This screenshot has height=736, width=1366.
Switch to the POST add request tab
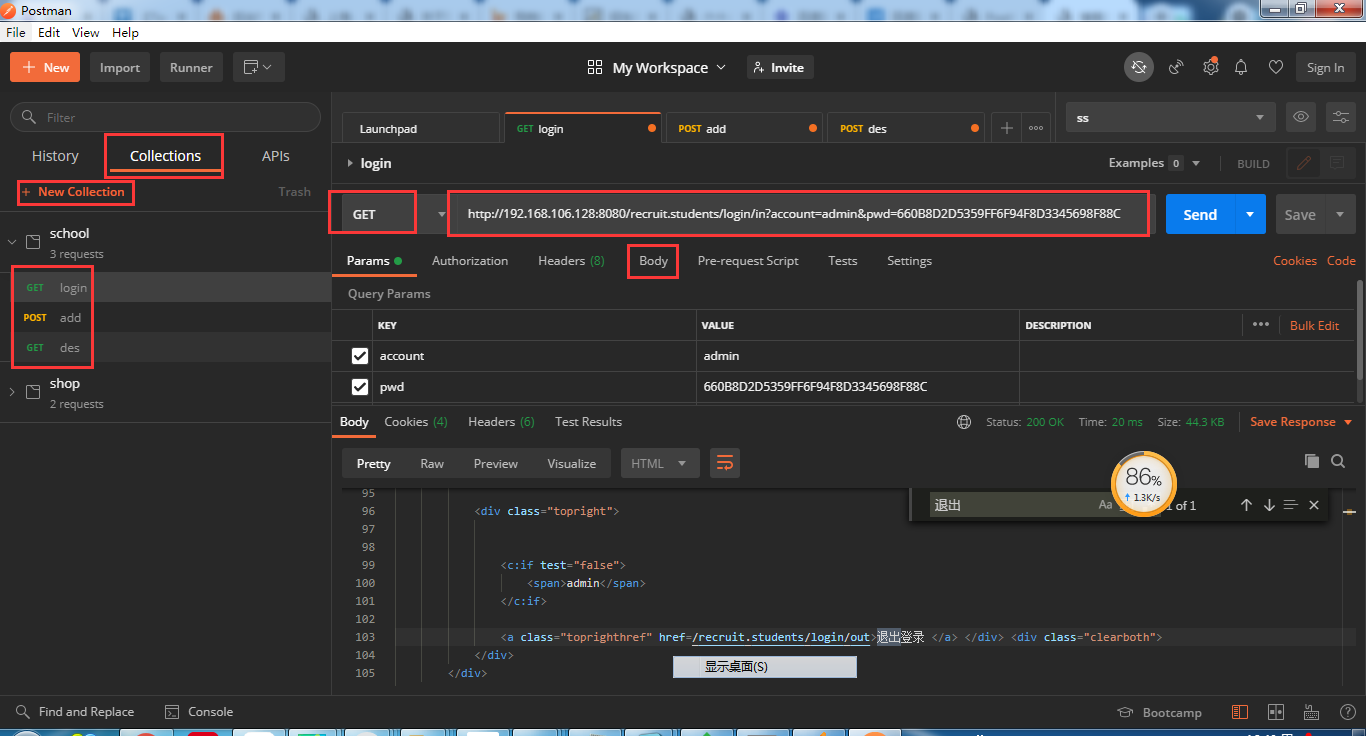pyautogui.click(x=746, y=128)
